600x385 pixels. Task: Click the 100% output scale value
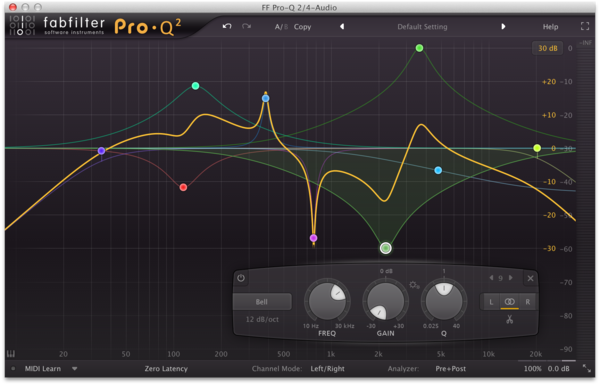point(533,369)
